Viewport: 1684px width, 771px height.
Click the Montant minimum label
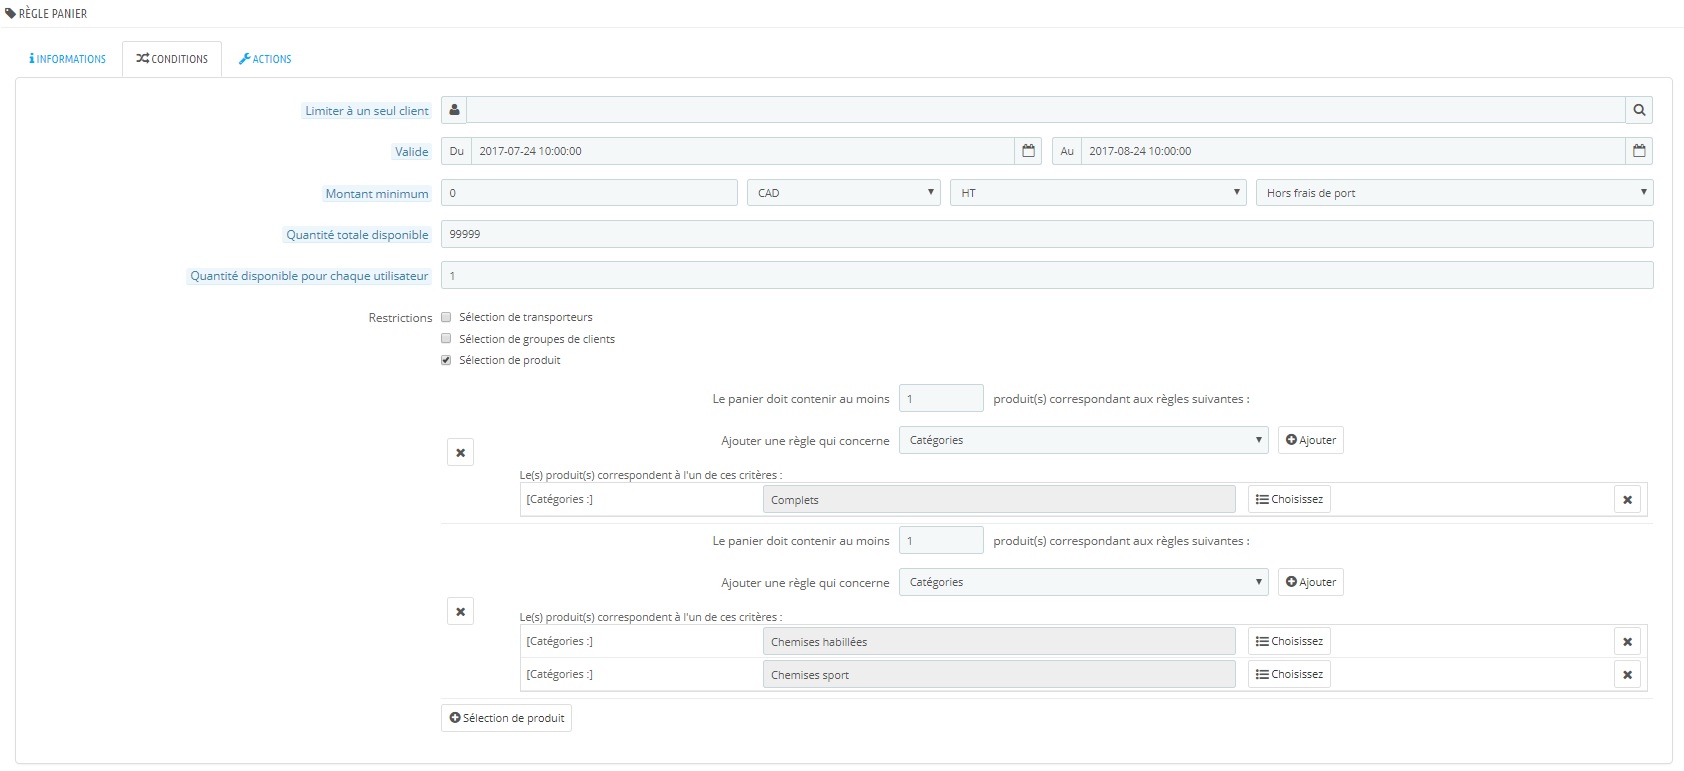(x=376, y=194)
